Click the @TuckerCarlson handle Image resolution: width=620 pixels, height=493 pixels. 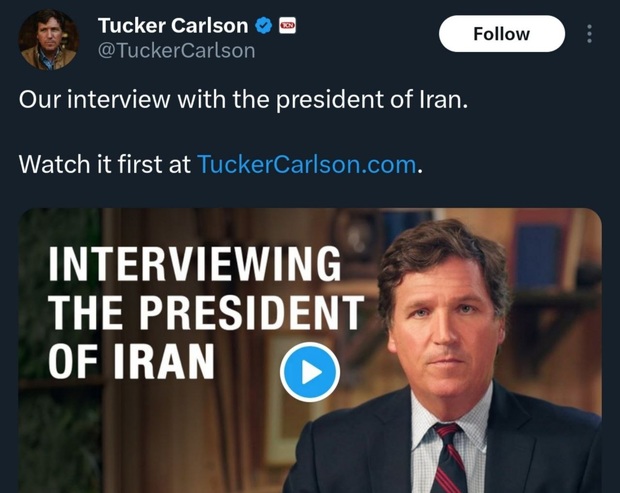coord(176,50)
